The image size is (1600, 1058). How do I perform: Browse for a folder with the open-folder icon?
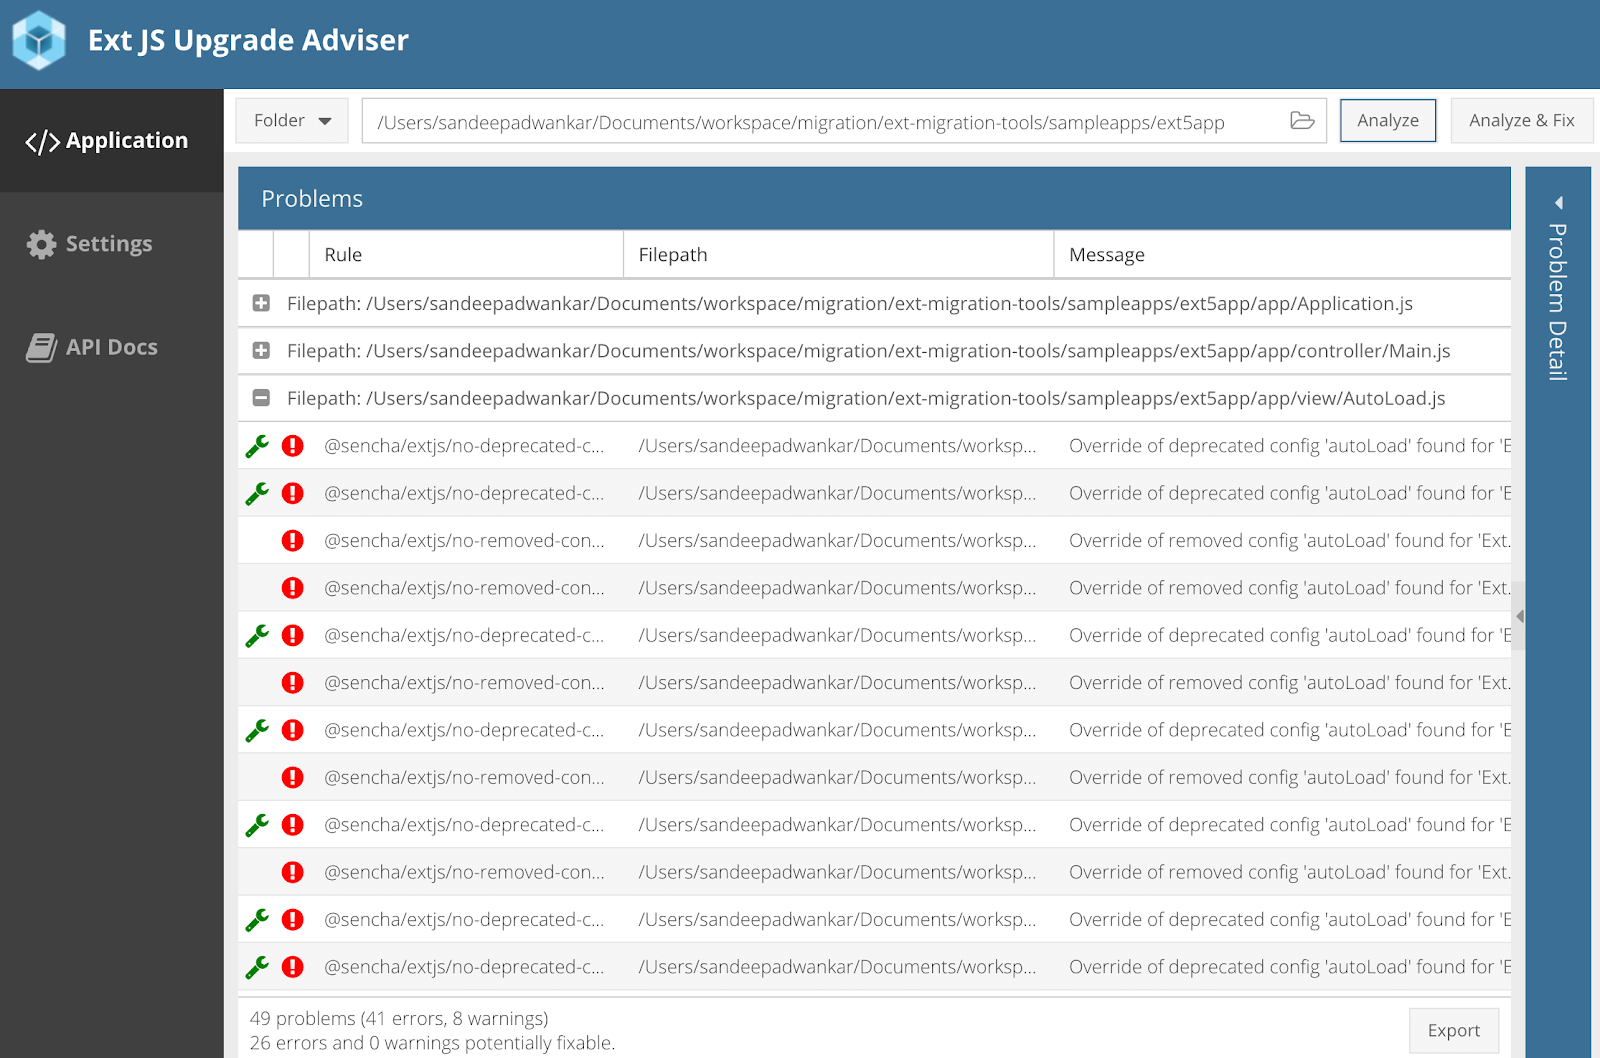coord(1302,121)
